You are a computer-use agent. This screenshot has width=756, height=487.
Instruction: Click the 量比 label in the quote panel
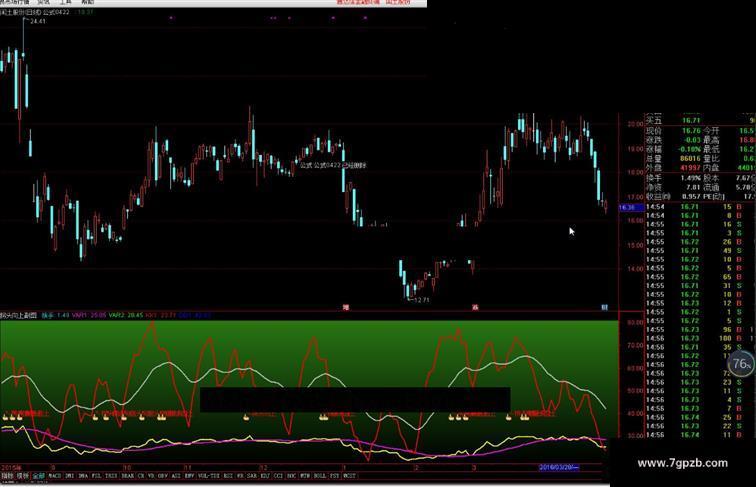(711, 158)
